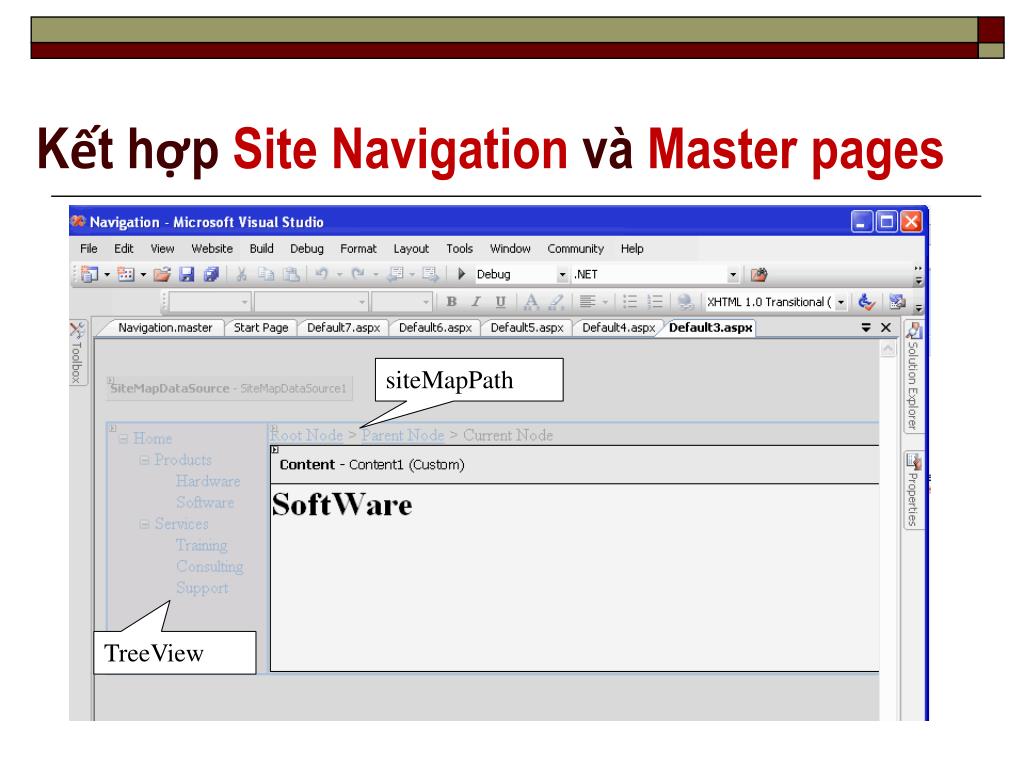Click the Convert to Hyperlink globe icon

pos(685,302)
